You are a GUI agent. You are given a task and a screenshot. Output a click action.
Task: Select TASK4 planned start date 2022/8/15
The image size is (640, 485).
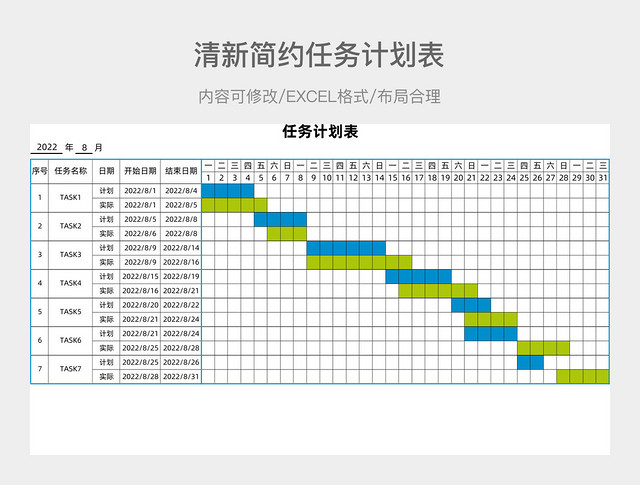[x=140, y=276]
